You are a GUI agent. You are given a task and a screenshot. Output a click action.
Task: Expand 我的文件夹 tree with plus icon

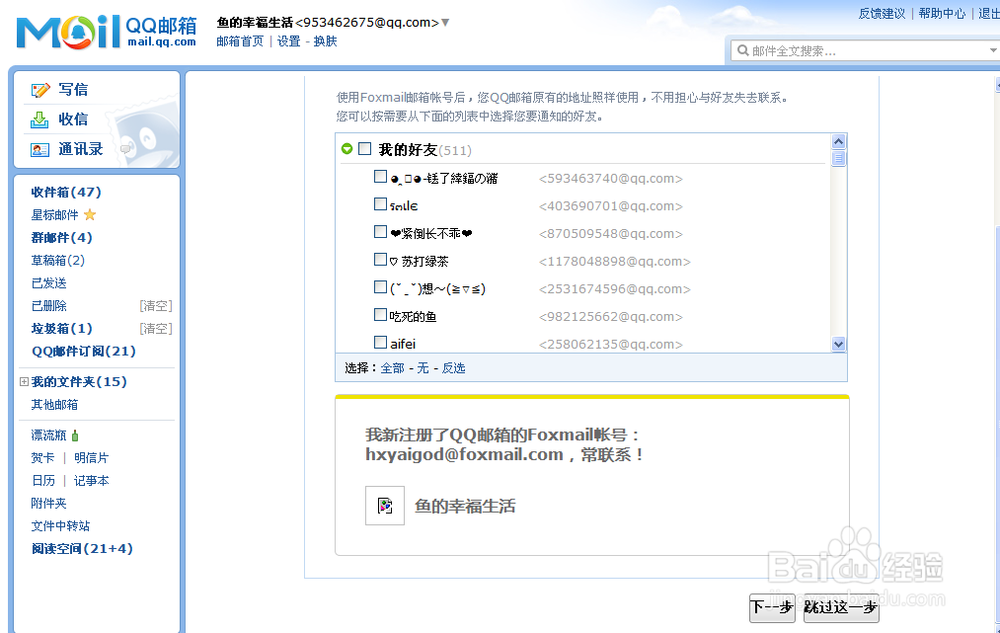pyautogui.click(x=24, y=382)
